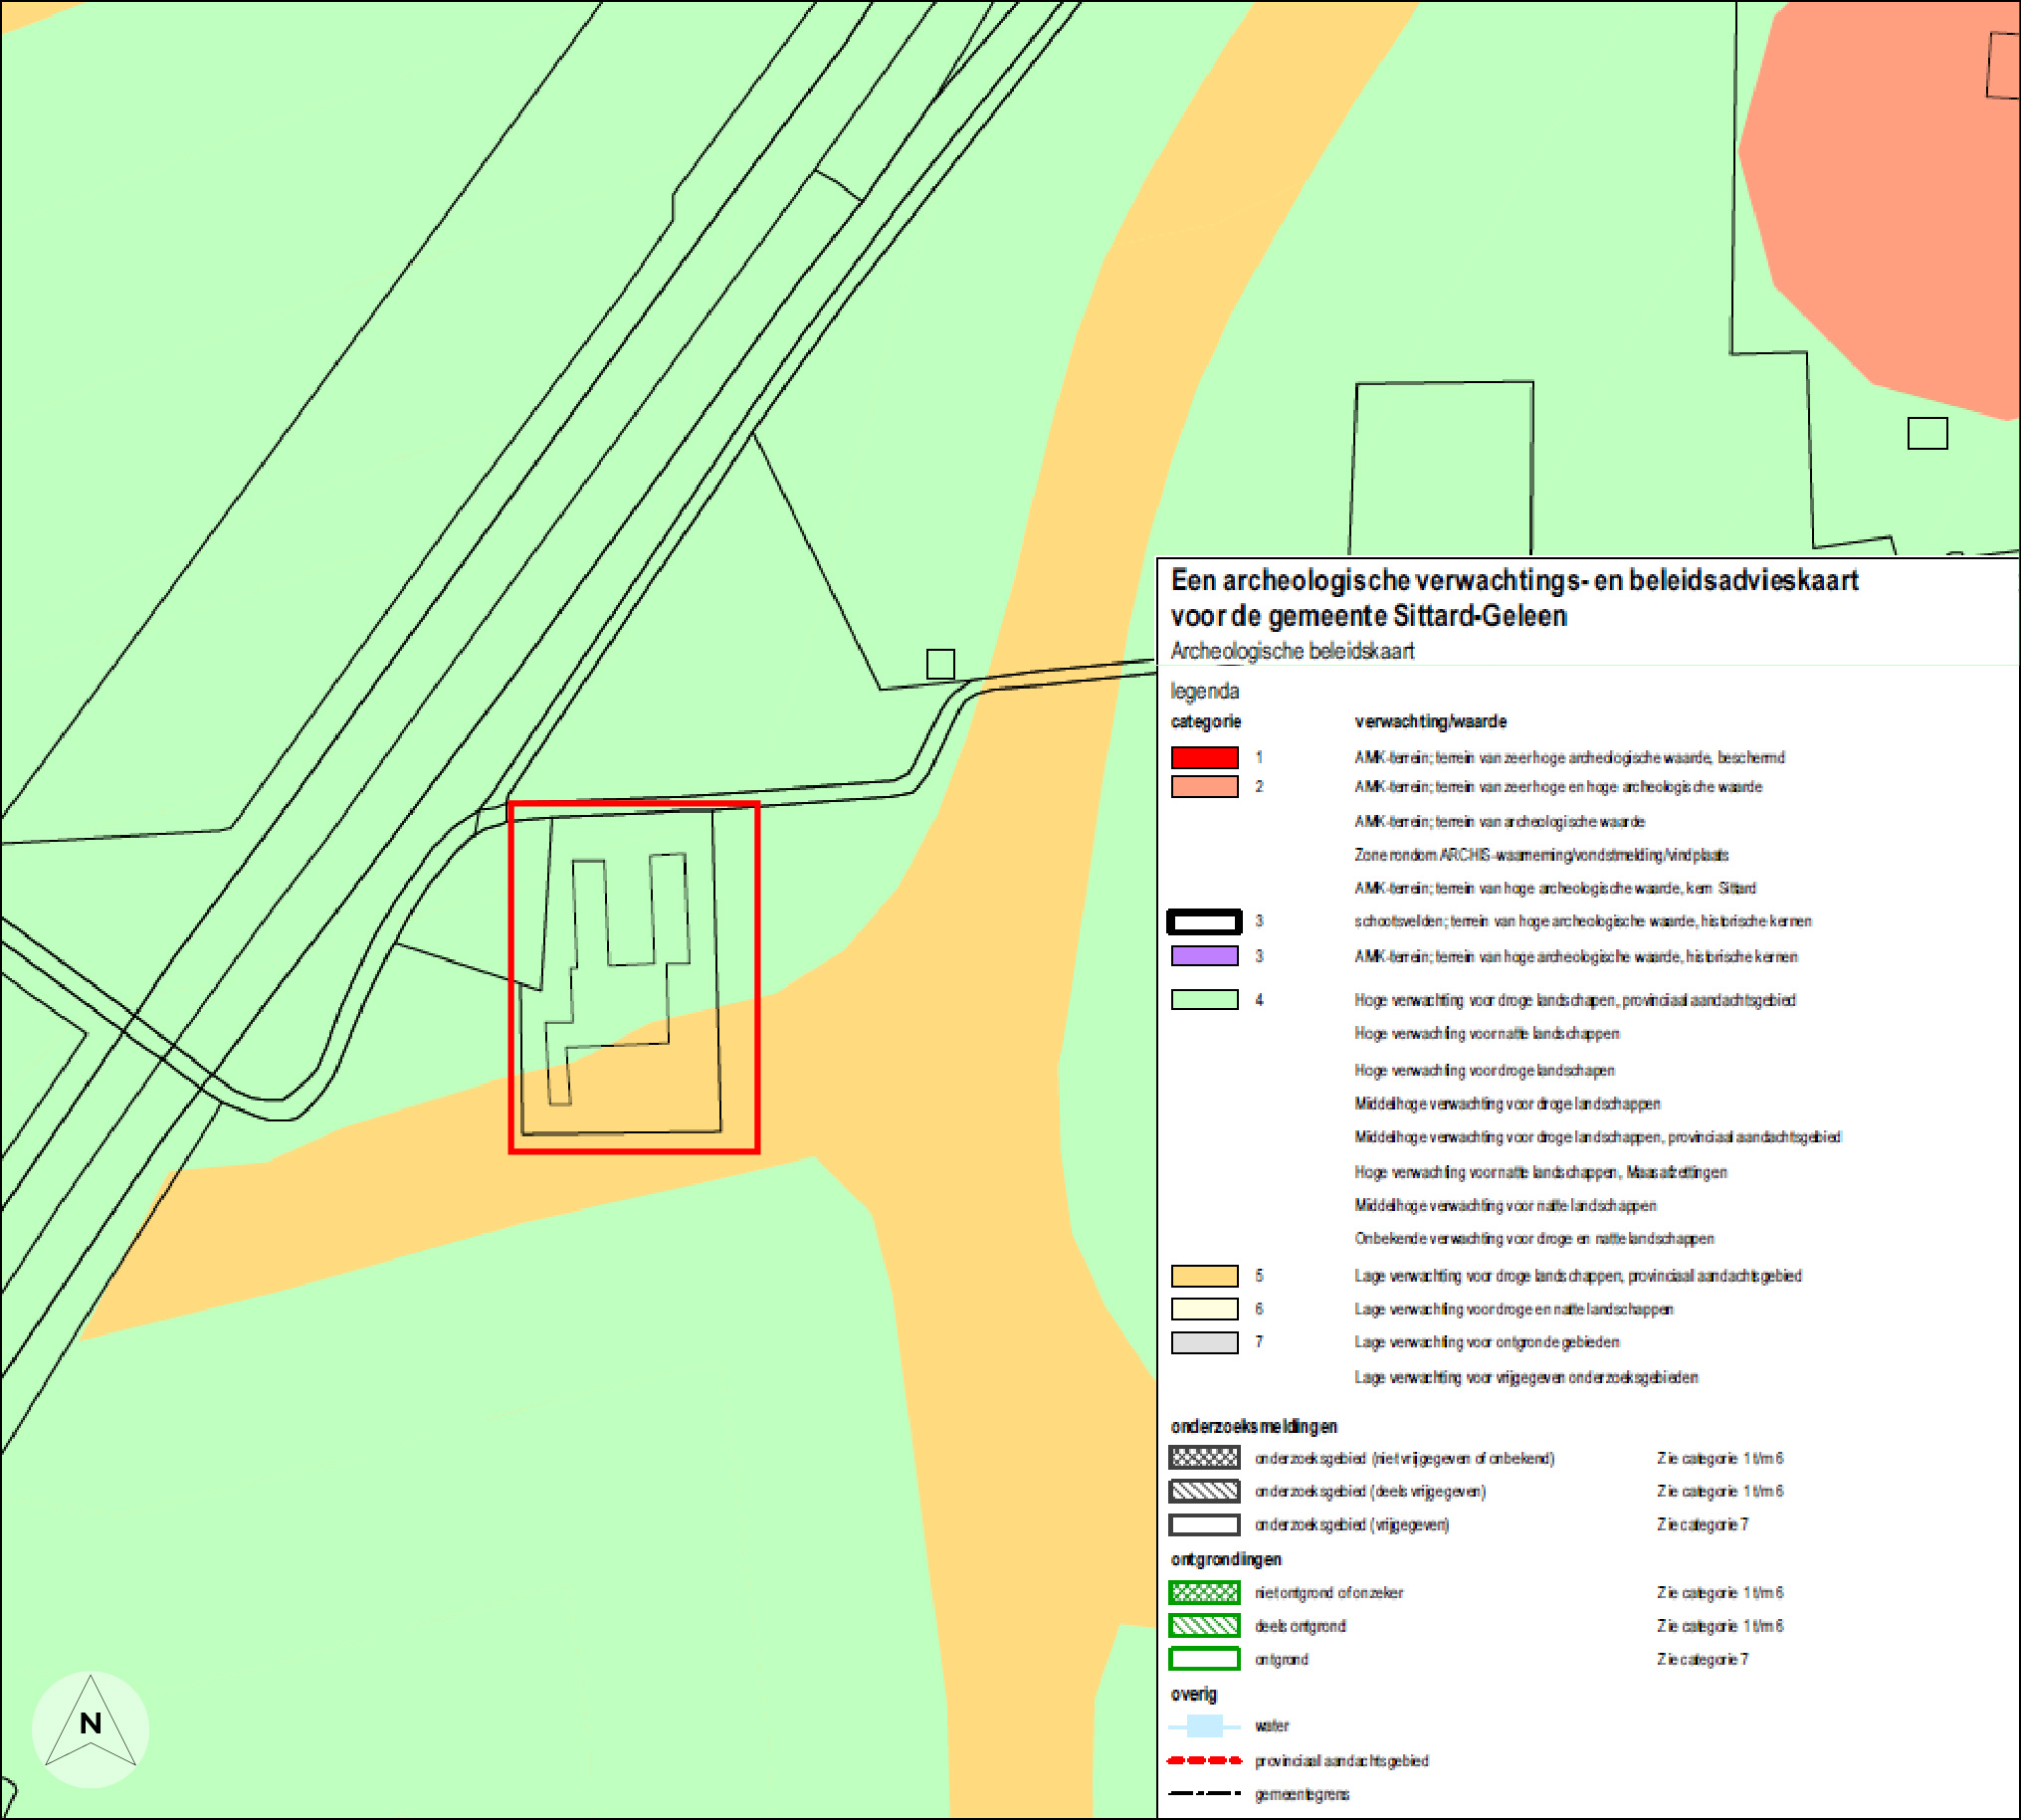Click the small square parcel below the salmon area
The height and width of the screenshot is (1820, 2021).
click(x=1927, y=433)
